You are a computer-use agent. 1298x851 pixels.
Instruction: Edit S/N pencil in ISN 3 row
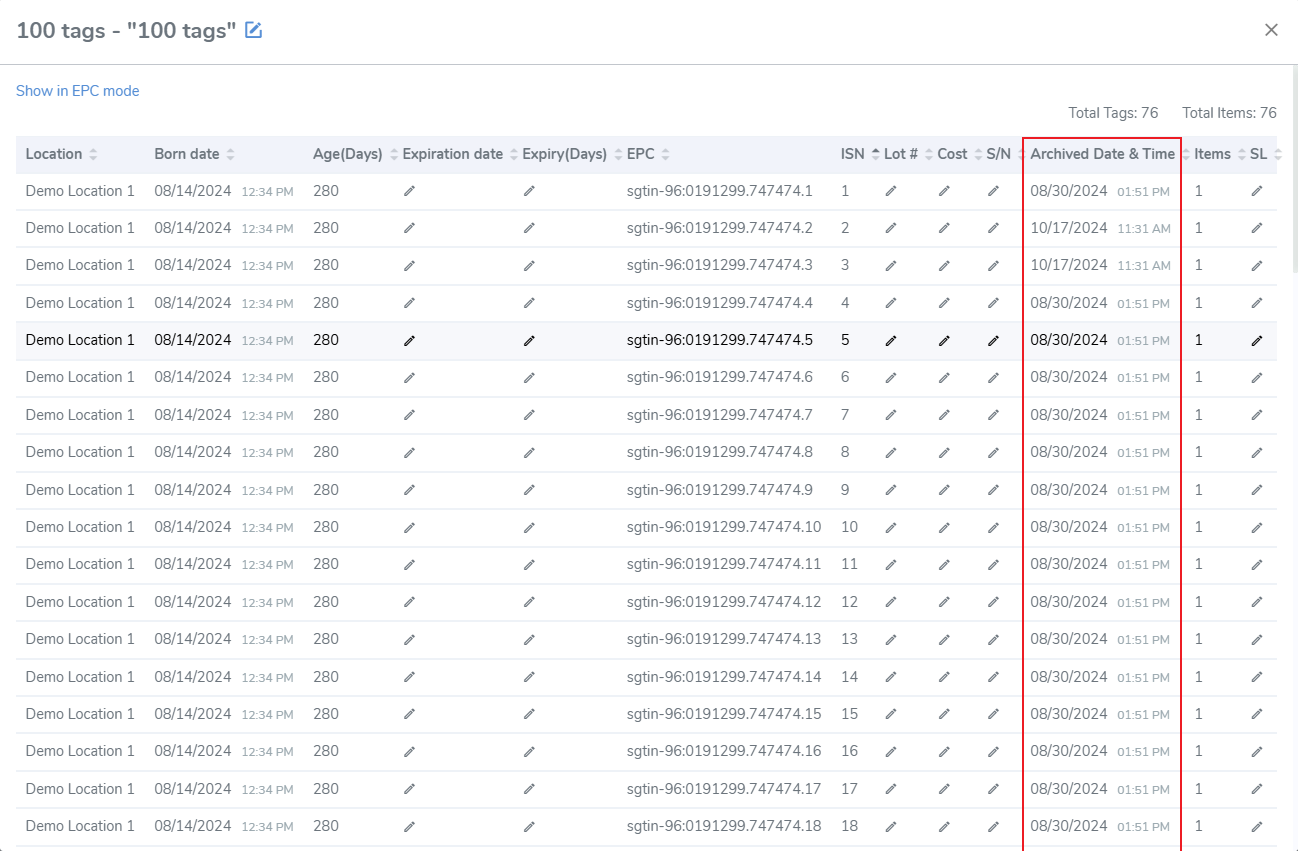993,266
